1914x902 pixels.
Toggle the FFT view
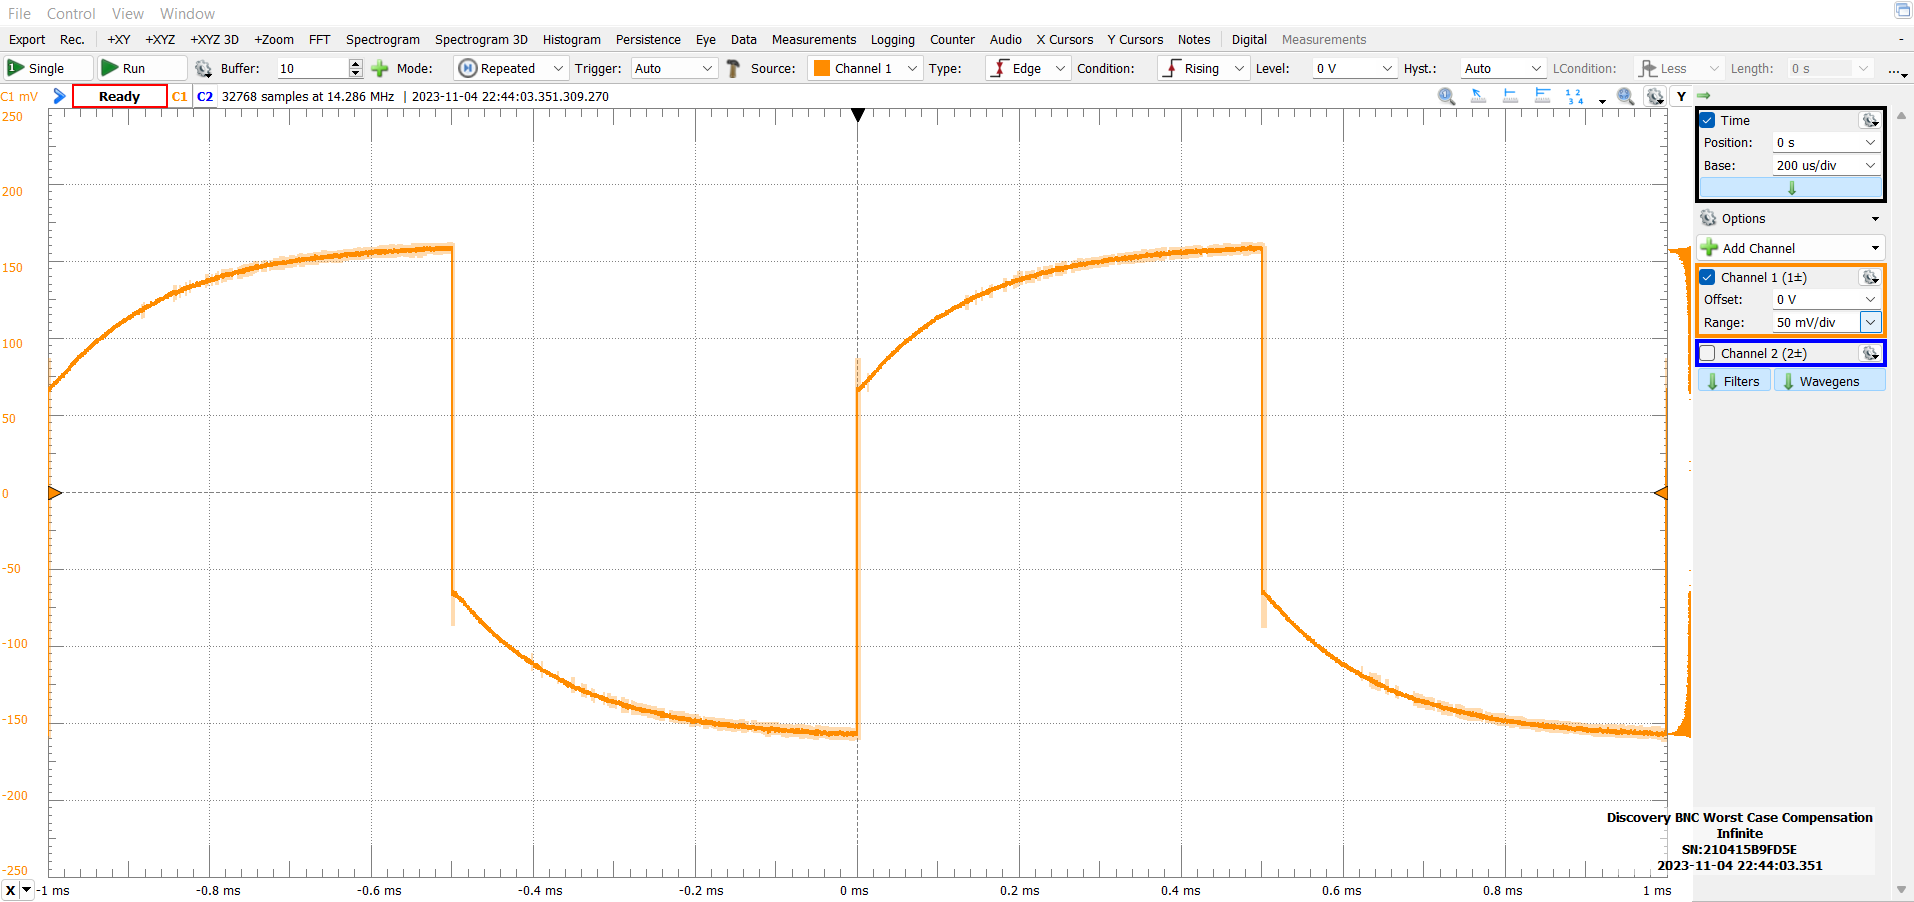pyautogui.click(x=320, y=40)
